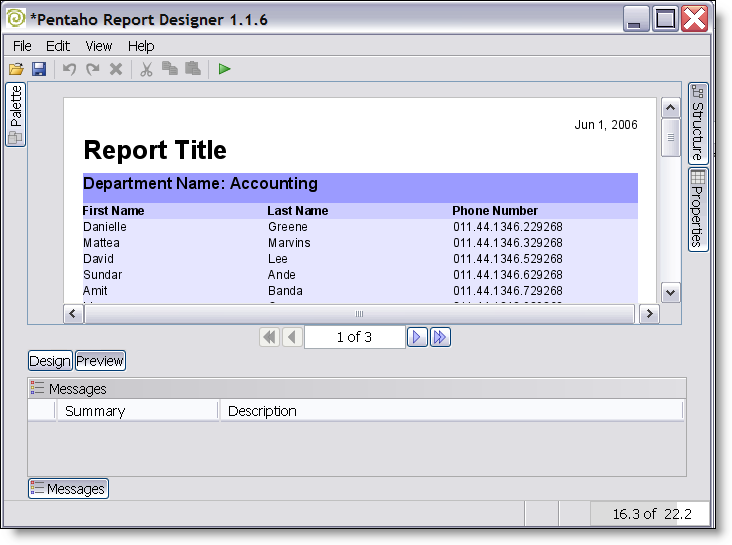
Task: Click phone number 011.44.1346.529268
Action: pos(508,259)
